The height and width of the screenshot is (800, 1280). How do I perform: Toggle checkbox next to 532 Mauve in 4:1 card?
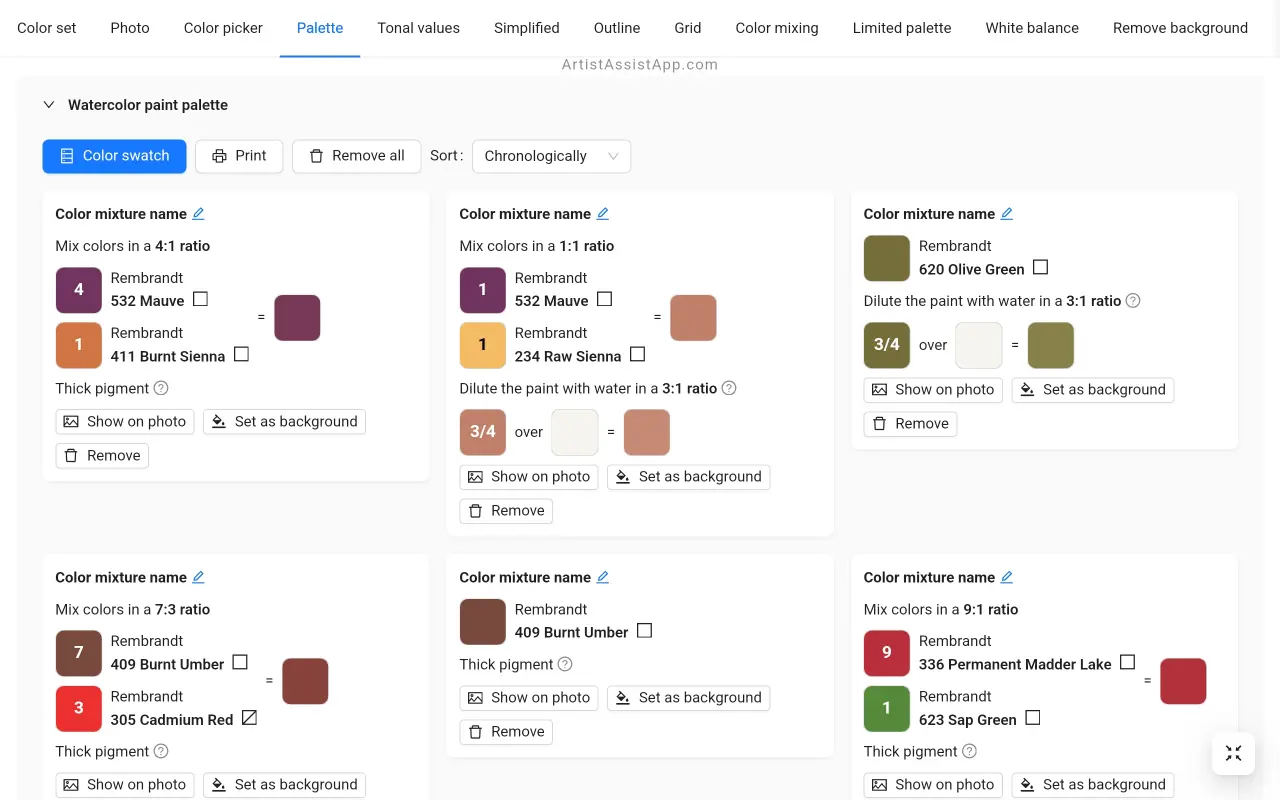coord(200,299)
